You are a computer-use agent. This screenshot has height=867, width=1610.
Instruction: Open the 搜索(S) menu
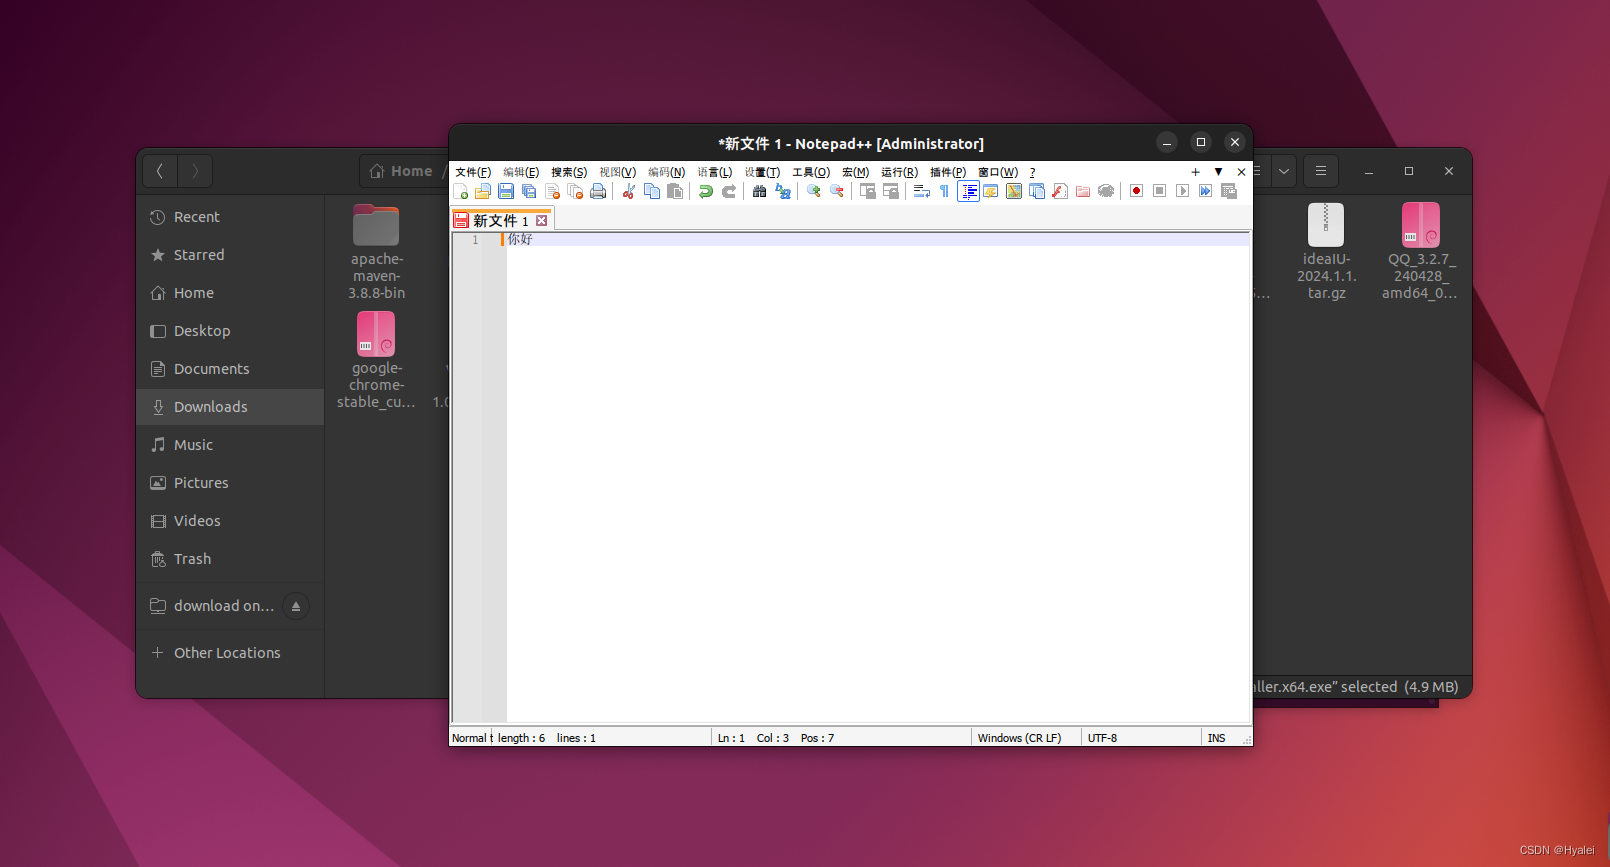point(569,172)
